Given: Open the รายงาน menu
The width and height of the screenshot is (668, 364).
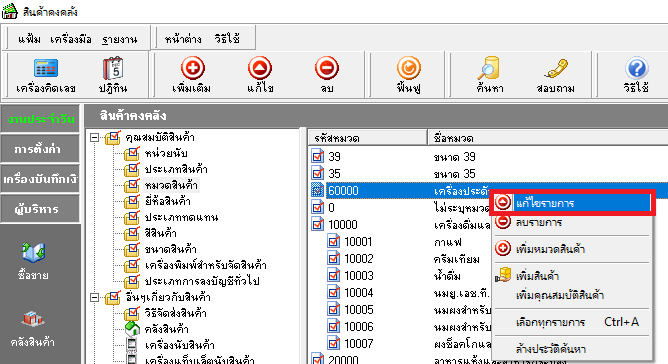Looking at the screenshot, I should (119, 39).
